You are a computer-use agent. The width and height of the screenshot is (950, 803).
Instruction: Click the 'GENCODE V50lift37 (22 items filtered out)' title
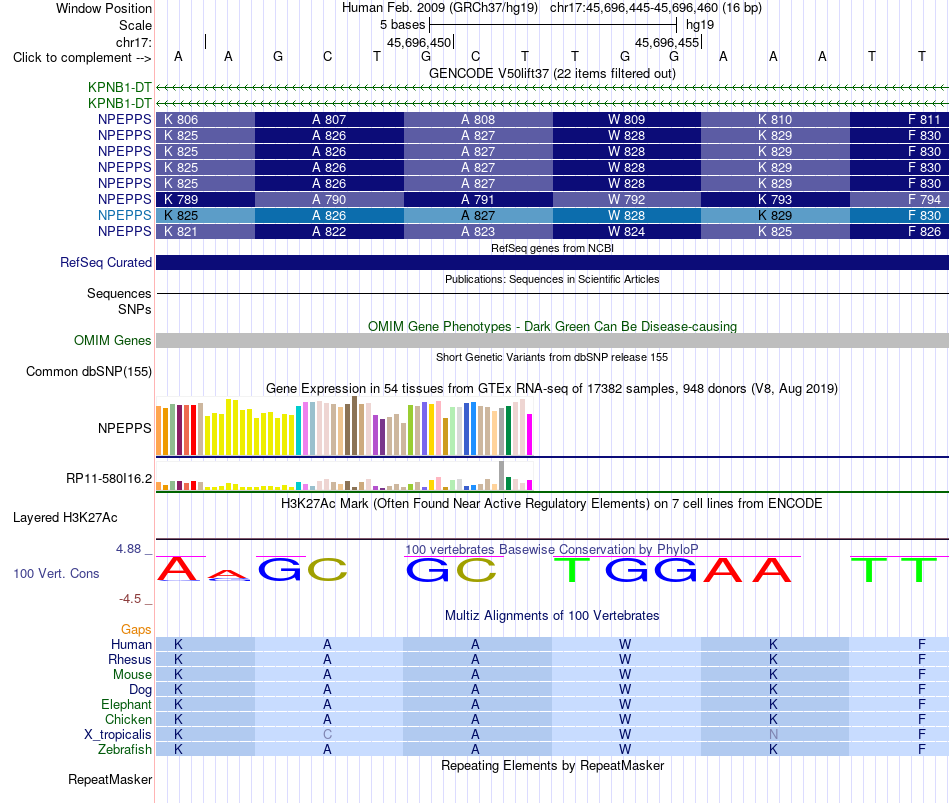pos(552,73)
